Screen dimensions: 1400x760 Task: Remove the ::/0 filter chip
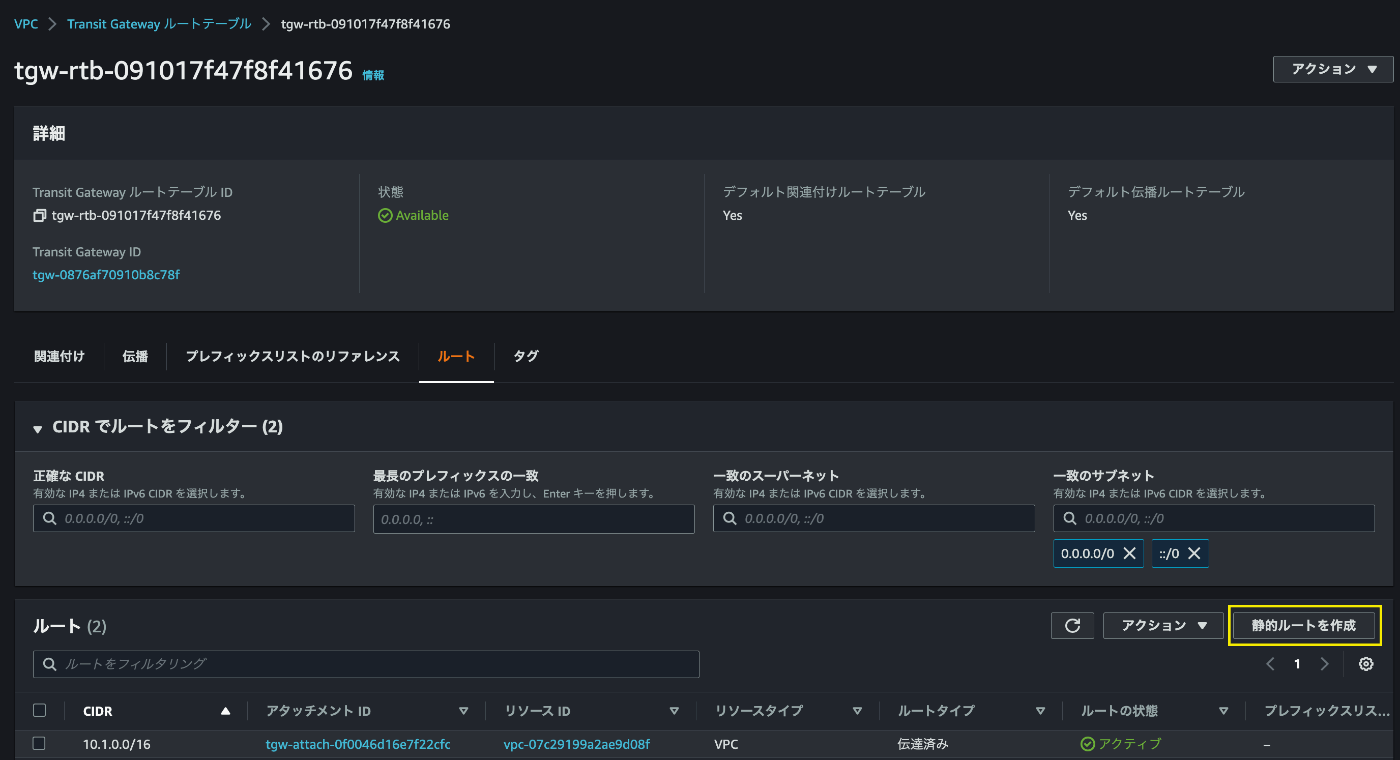[1194, 553]
